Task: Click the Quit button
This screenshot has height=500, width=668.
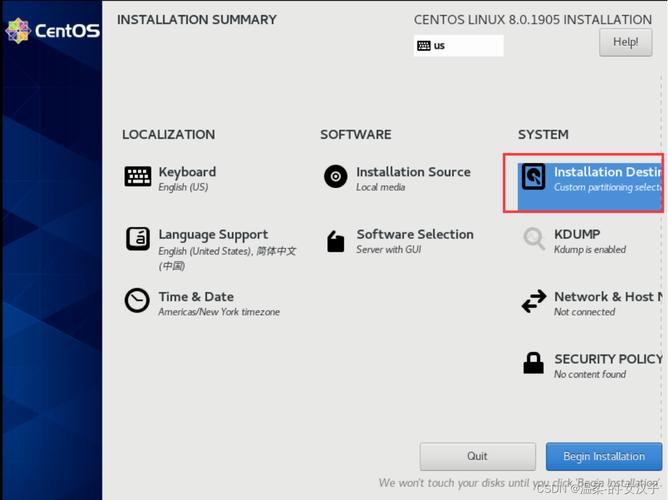Action: (x=477, y=456)
